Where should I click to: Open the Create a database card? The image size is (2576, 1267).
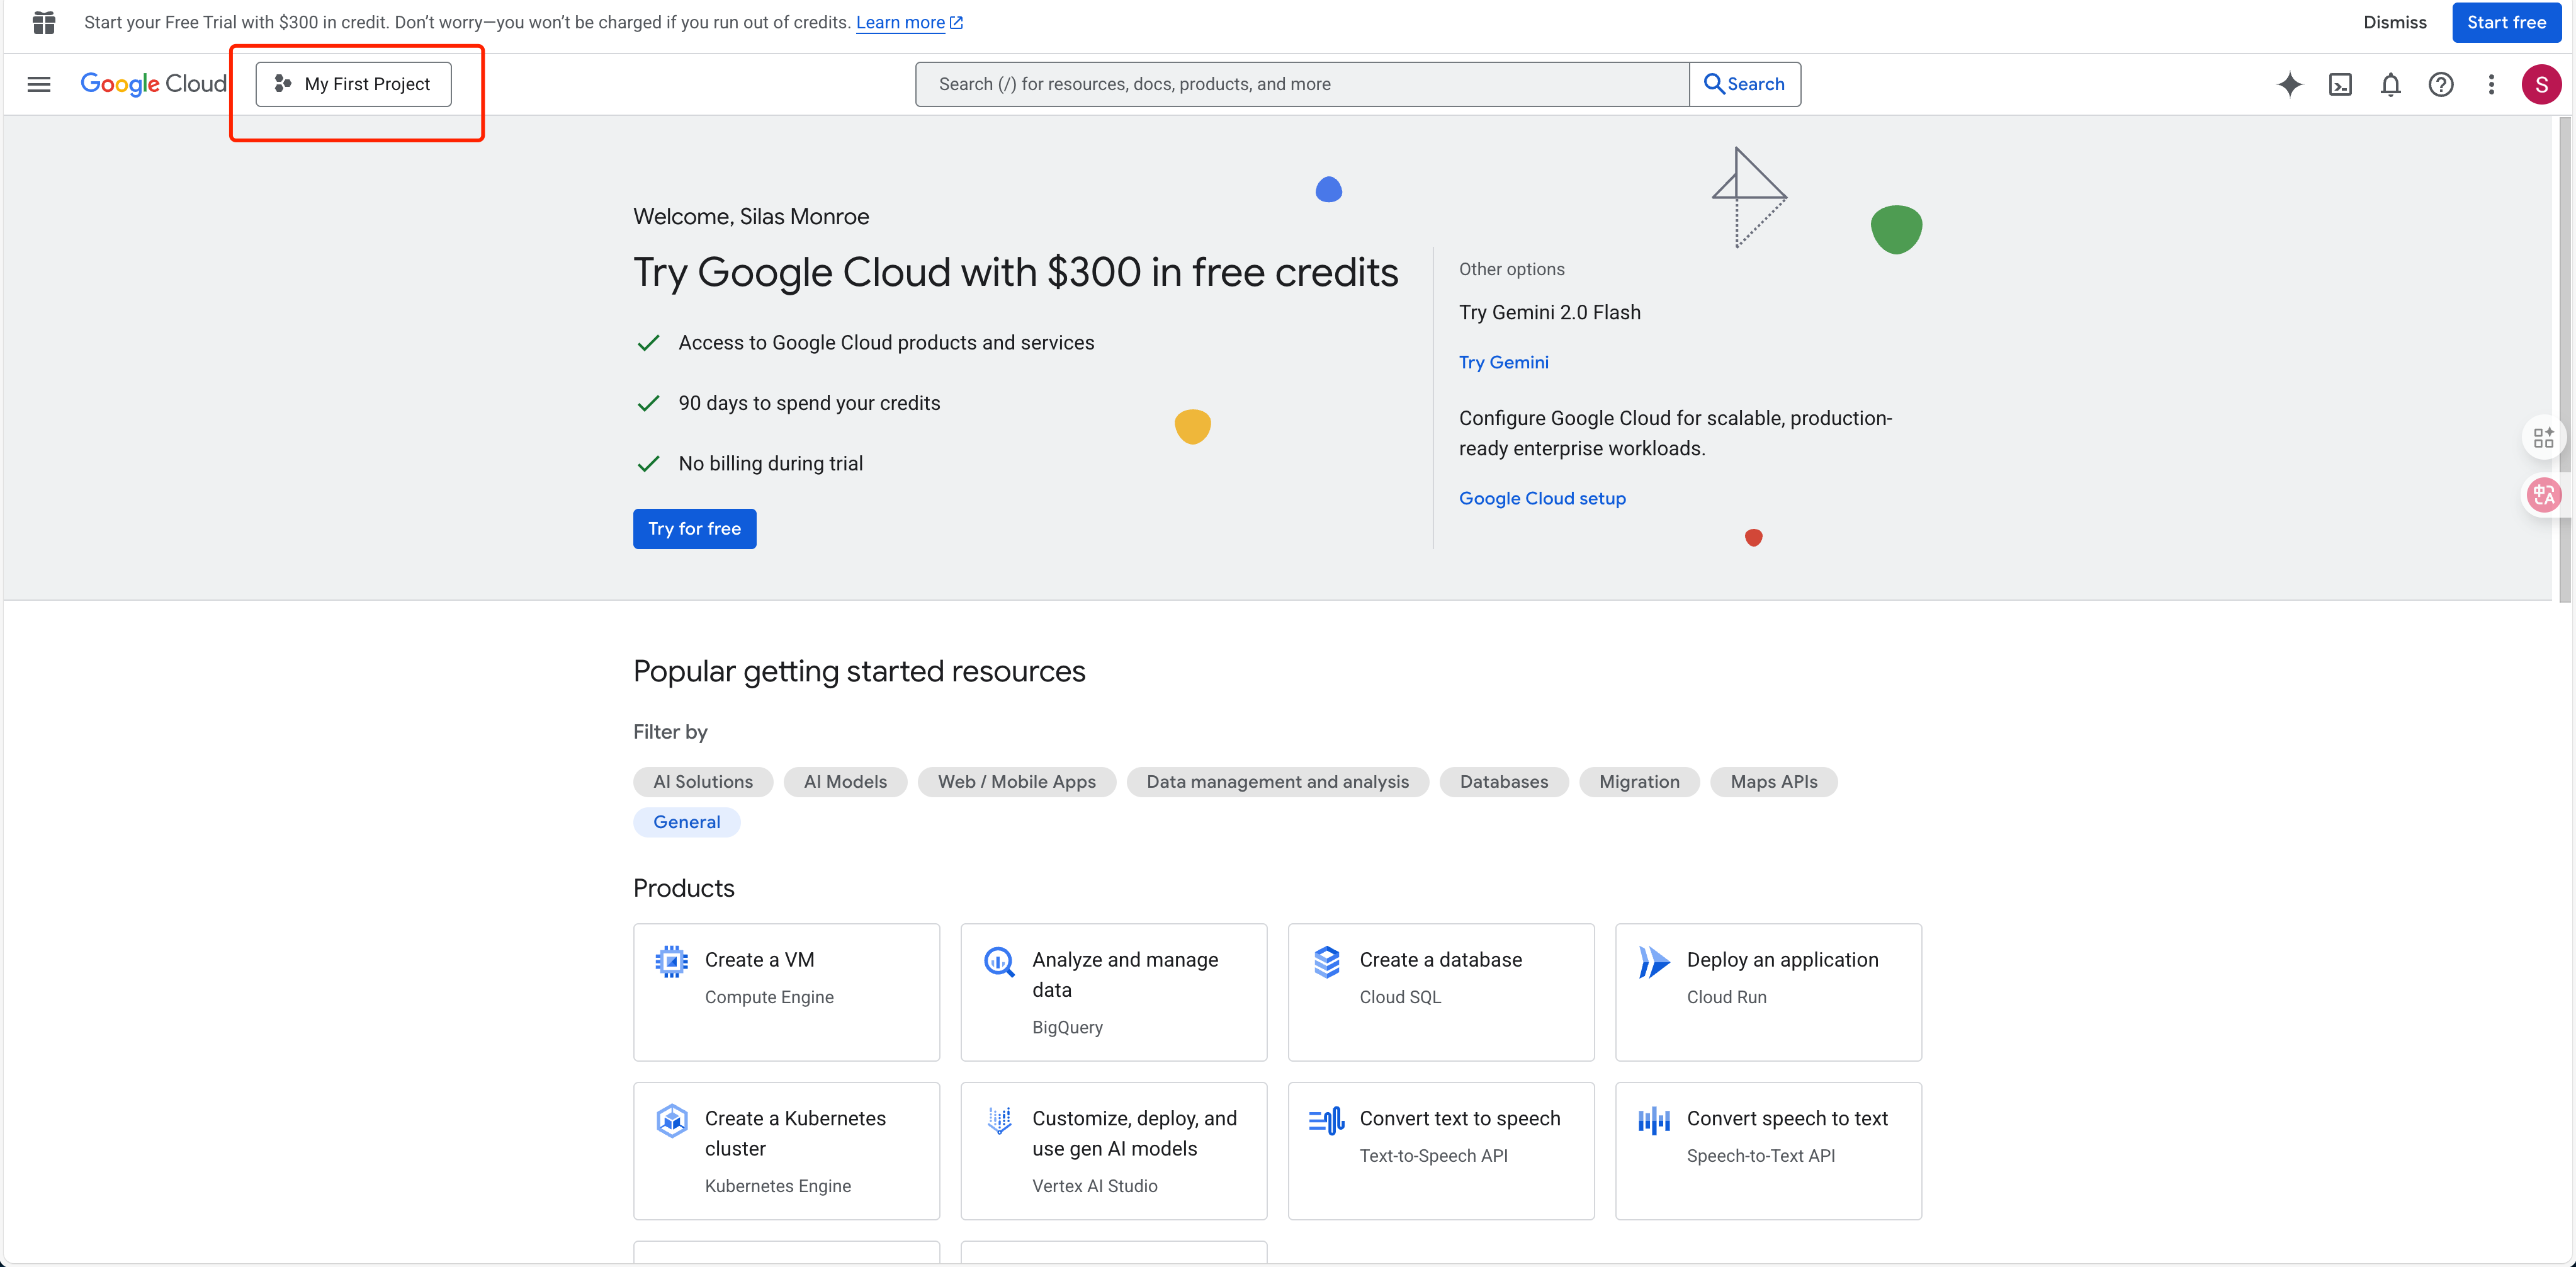pyautogui.click(x=1441, y=992)
